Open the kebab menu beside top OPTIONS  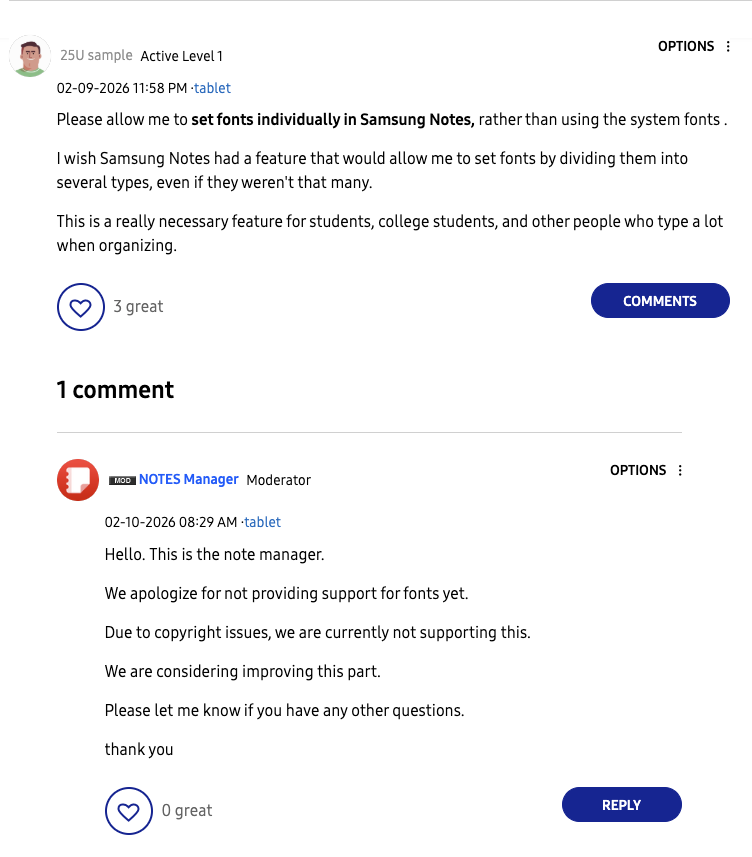click(731, 46)
